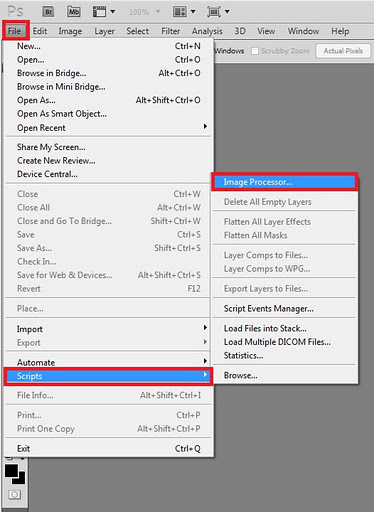Viewport: 374px width, 512px height.
Task: Choose Browse... in Scripts submenu
Action: tap(285, 376)
